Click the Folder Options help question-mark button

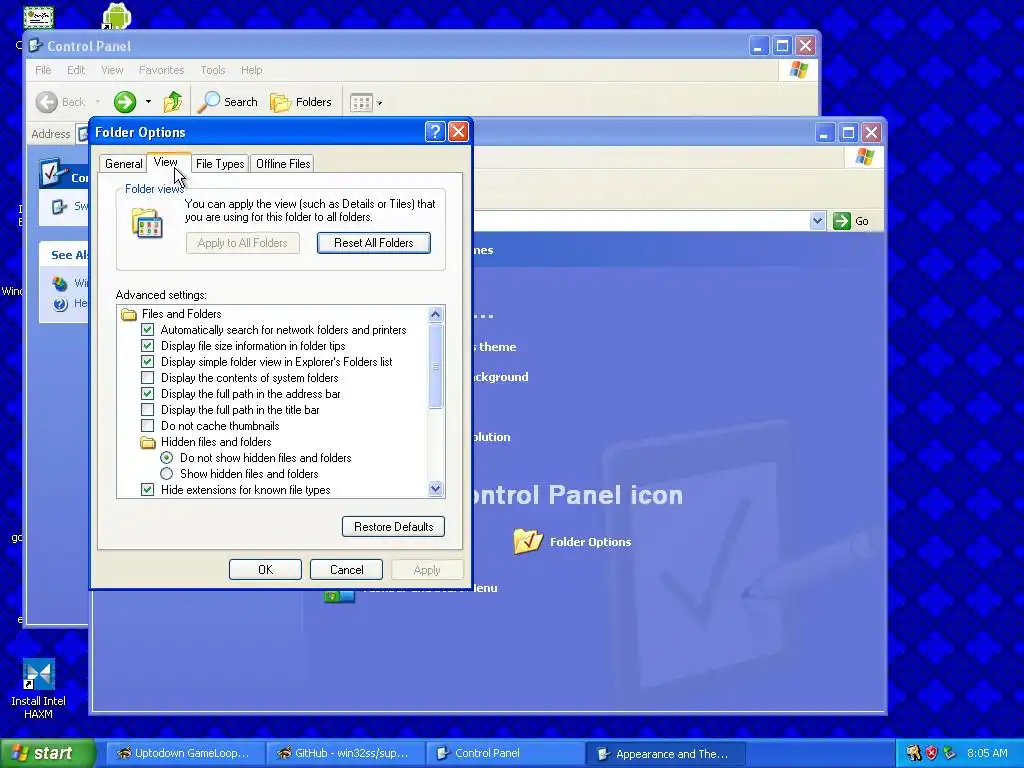coord(435,132)
